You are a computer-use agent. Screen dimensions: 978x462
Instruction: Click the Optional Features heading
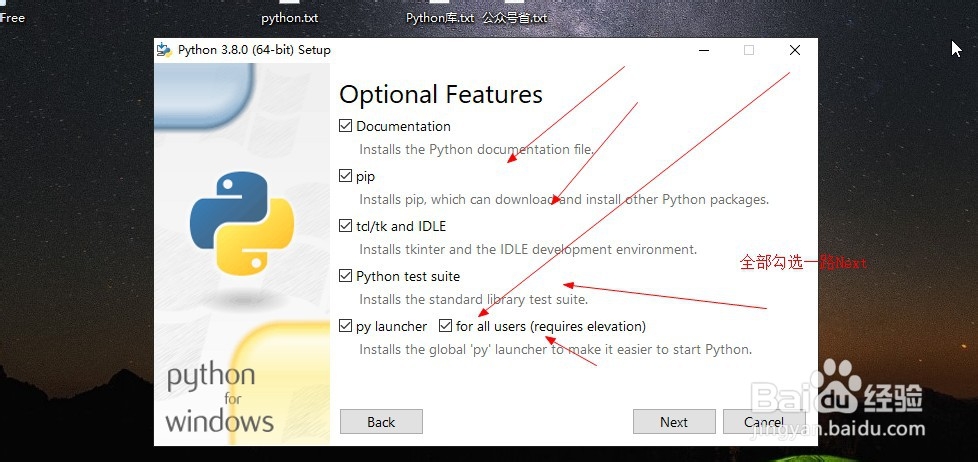(x=441, y=95)
